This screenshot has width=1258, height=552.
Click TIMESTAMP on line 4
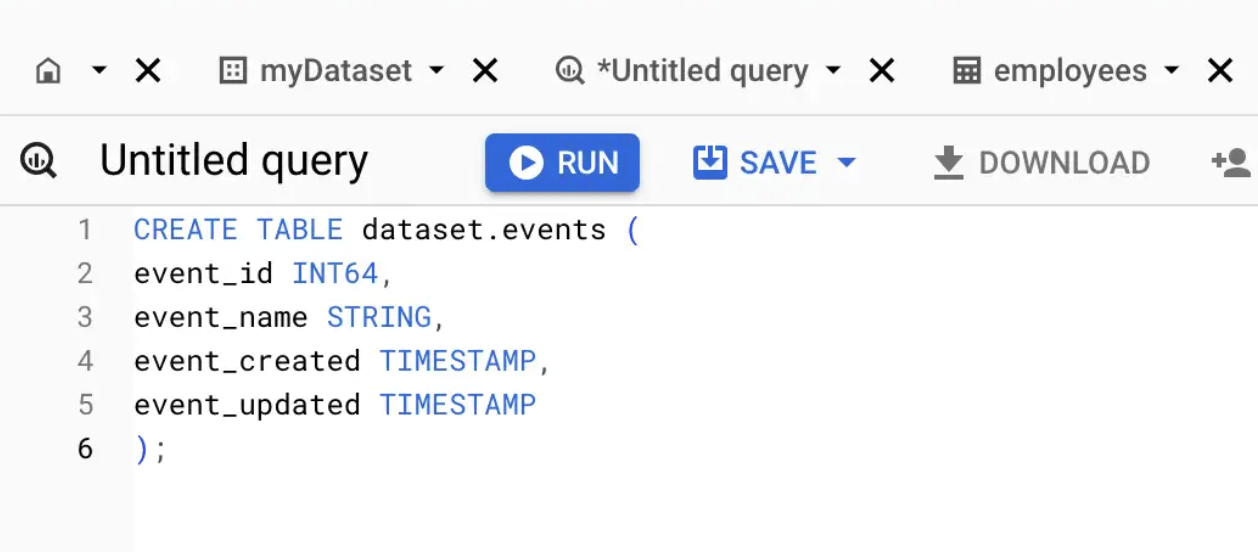coord(458,361)
